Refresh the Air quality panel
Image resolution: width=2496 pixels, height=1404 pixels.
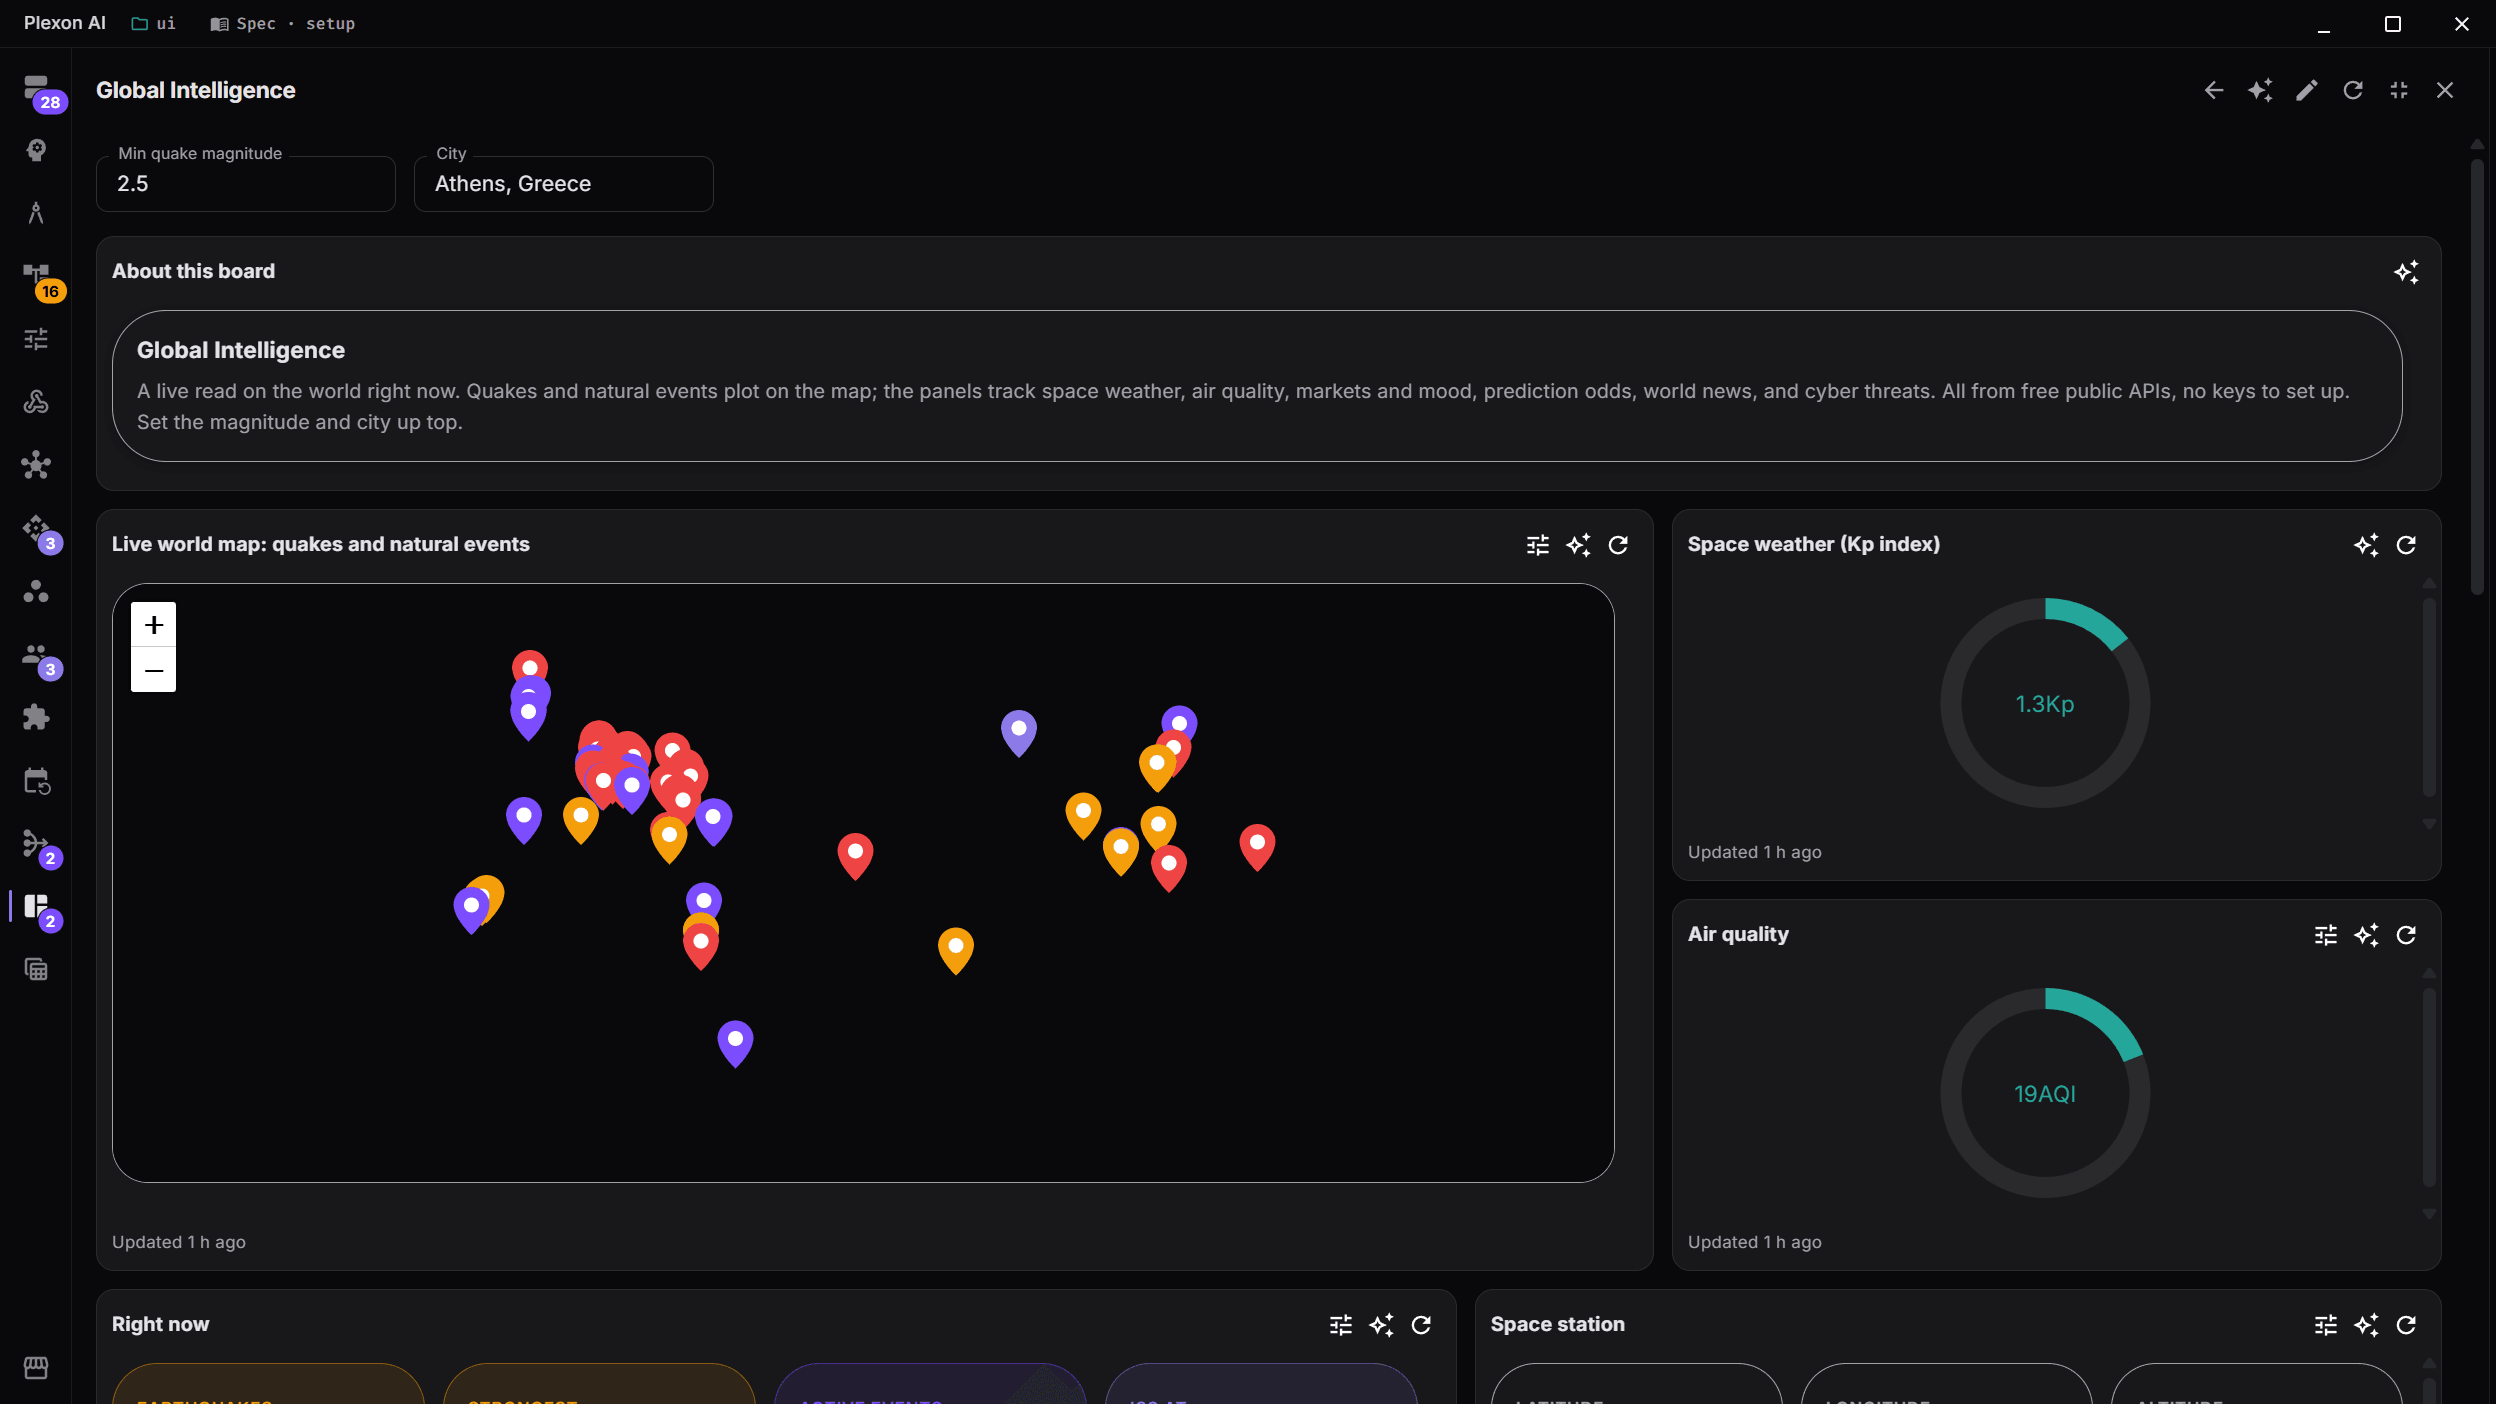[x=2406, y=935]
